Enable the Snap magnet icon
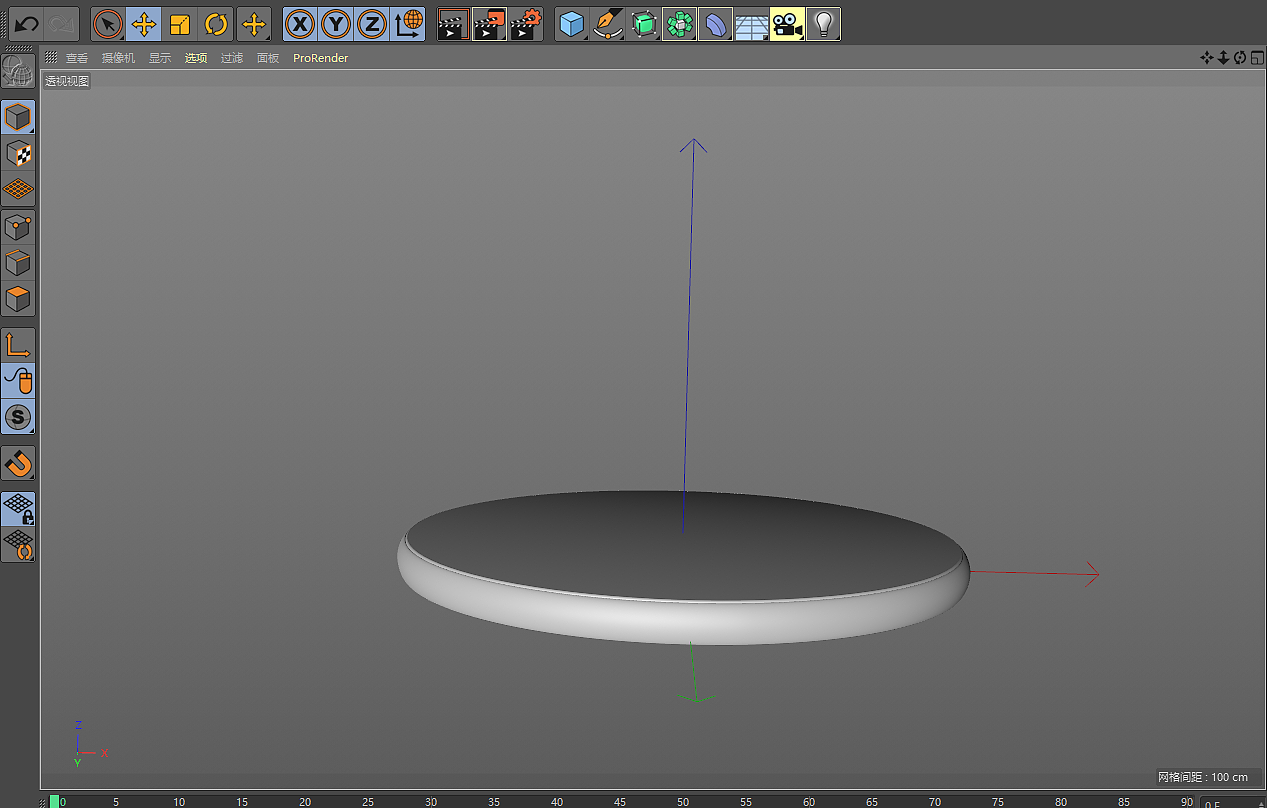Screen dimensions: 1267x808 (x=18, y=463)
